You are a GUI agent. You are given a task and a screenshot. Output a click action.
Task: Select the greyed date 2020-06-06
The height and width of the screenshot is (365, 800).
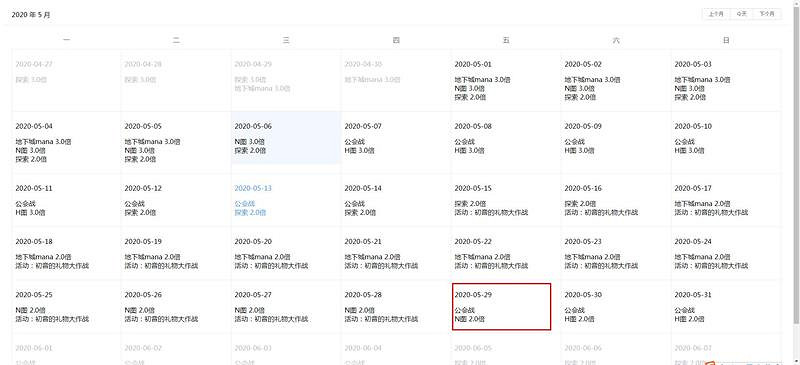583,348
